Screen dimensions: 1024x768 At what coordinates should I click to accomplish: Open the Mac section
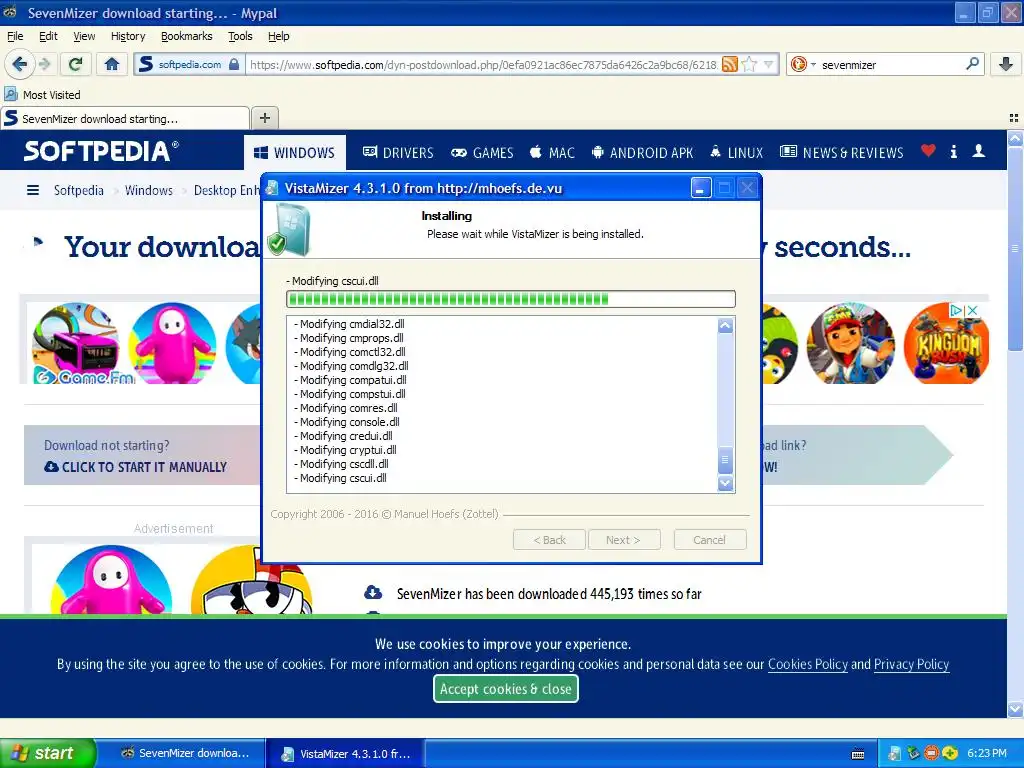[552, 153]
